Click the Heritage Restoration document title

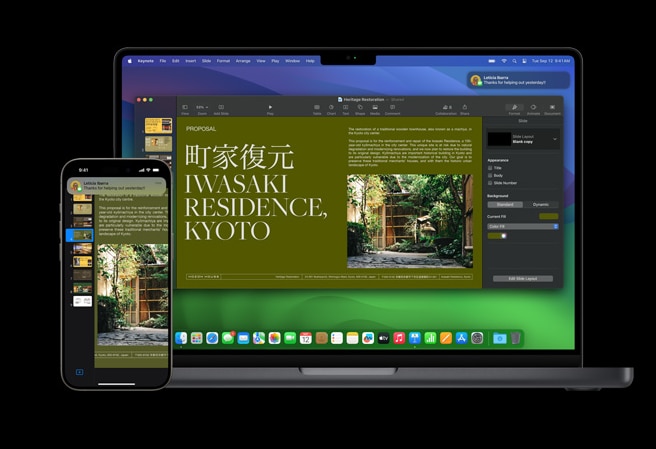[x=364, y=100]
